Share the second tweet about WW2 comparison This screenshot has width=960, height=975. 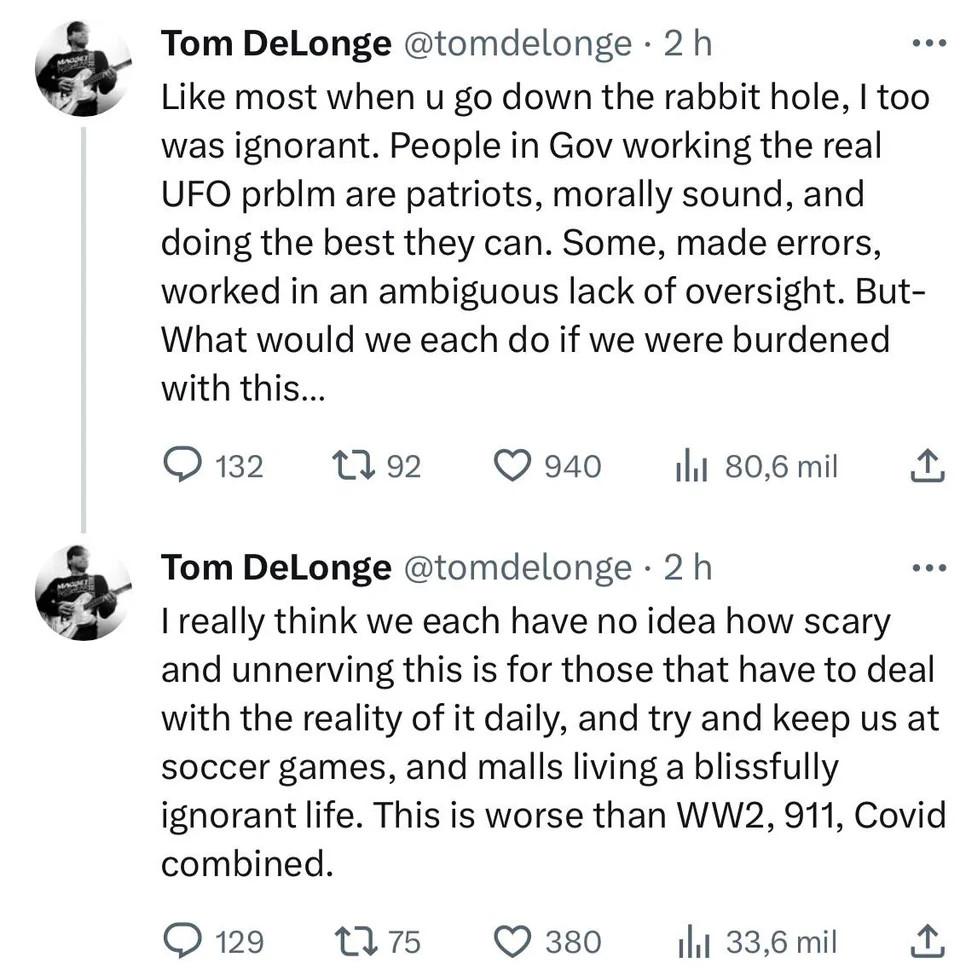click(929, 941)
